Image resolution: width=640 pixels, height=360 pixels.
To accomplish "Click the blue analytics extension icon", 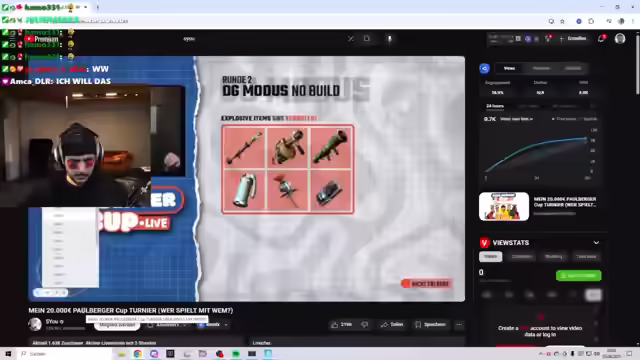I will 484,68.
